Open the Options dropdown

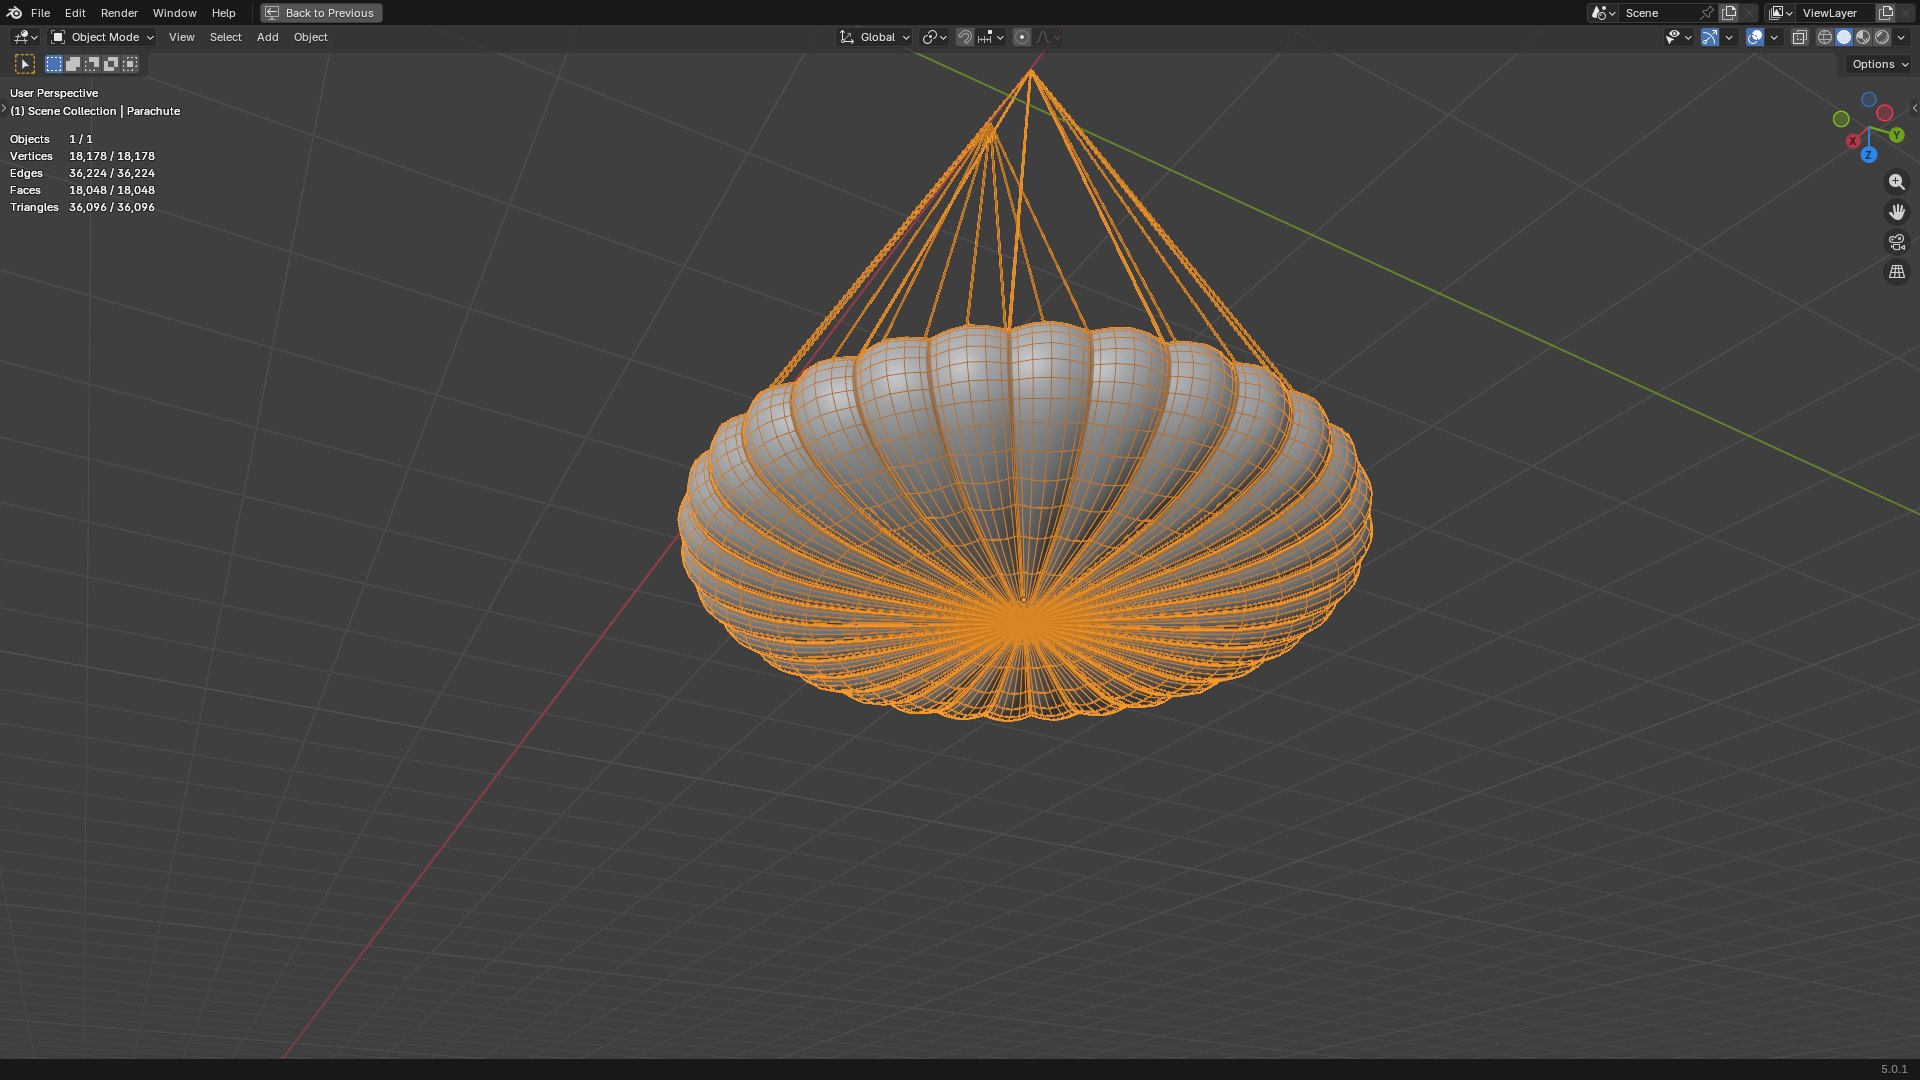tap(1879, 64)
